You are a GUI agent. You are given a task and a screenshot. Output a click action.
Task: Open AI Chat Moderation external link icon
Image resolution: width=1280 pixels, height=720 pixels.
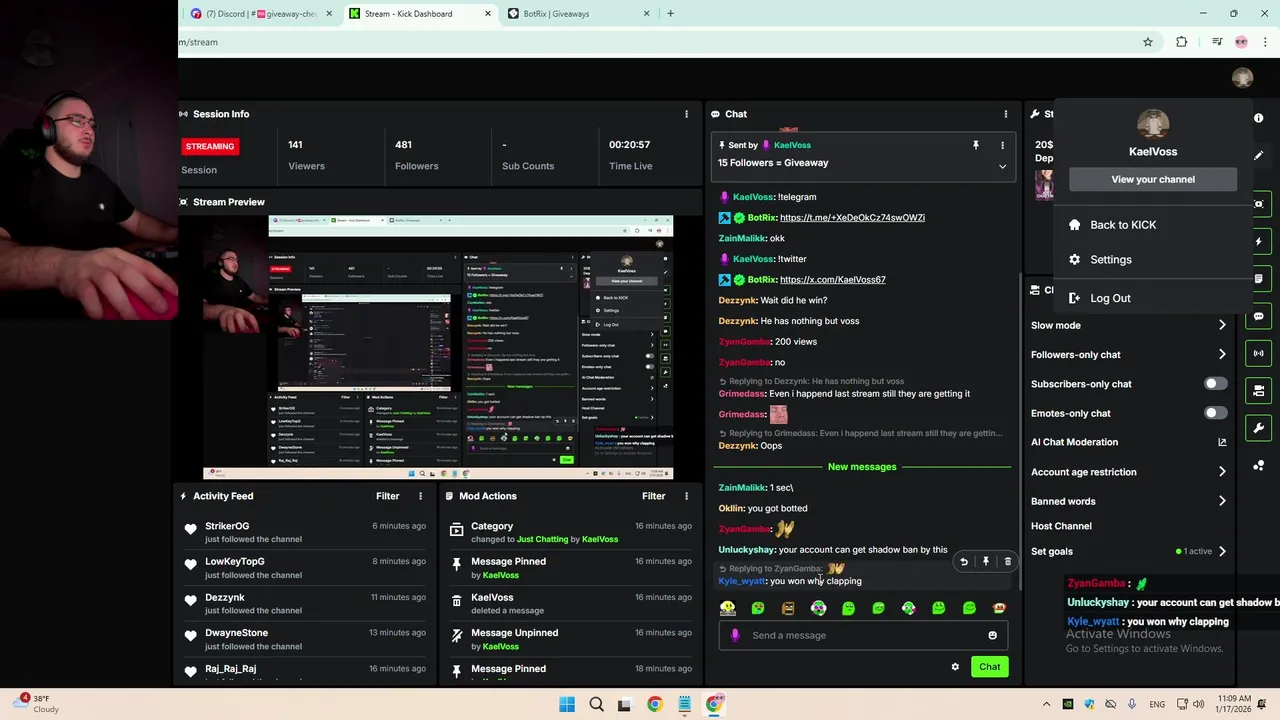1222,442
